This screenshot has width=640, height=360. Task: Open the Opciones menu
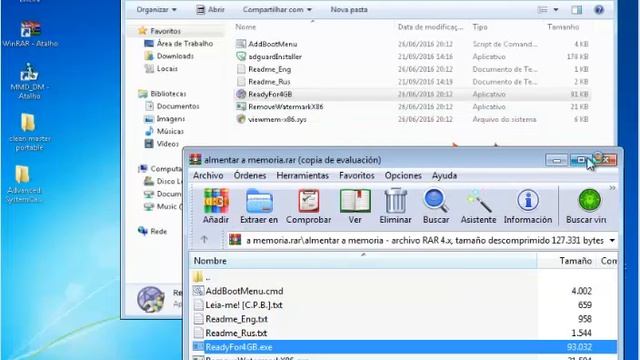403,176
